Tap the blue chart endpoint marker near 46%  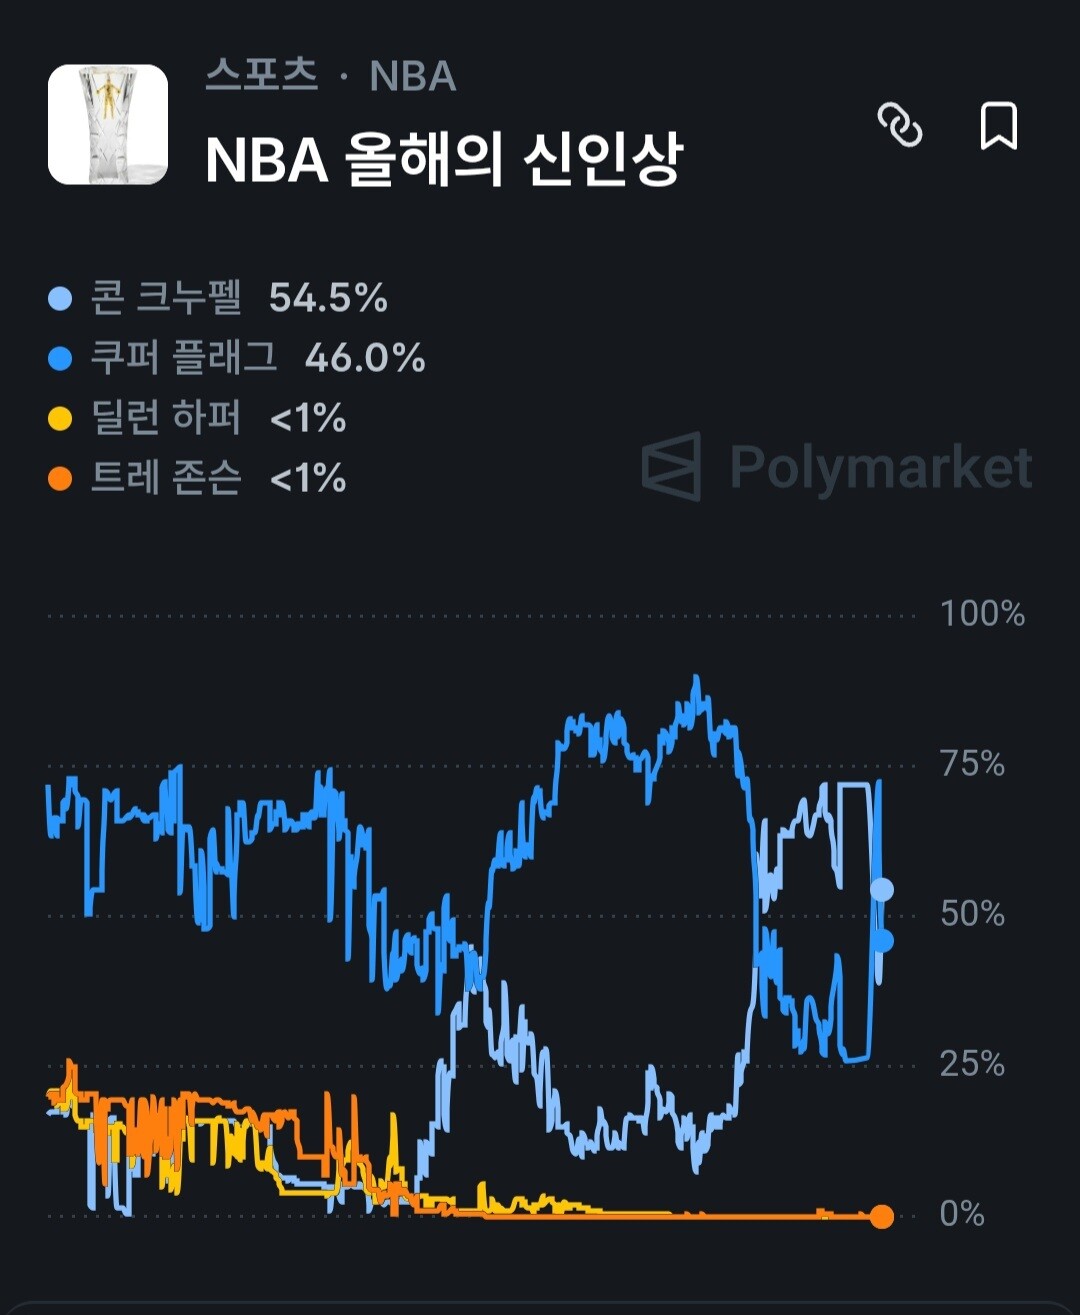882,940
